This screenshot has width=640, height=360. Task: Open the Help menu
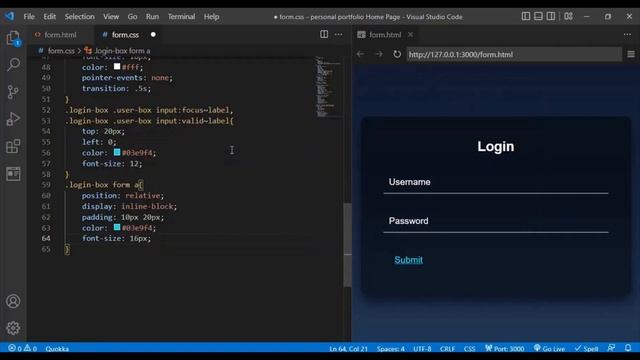click(211, 17)
